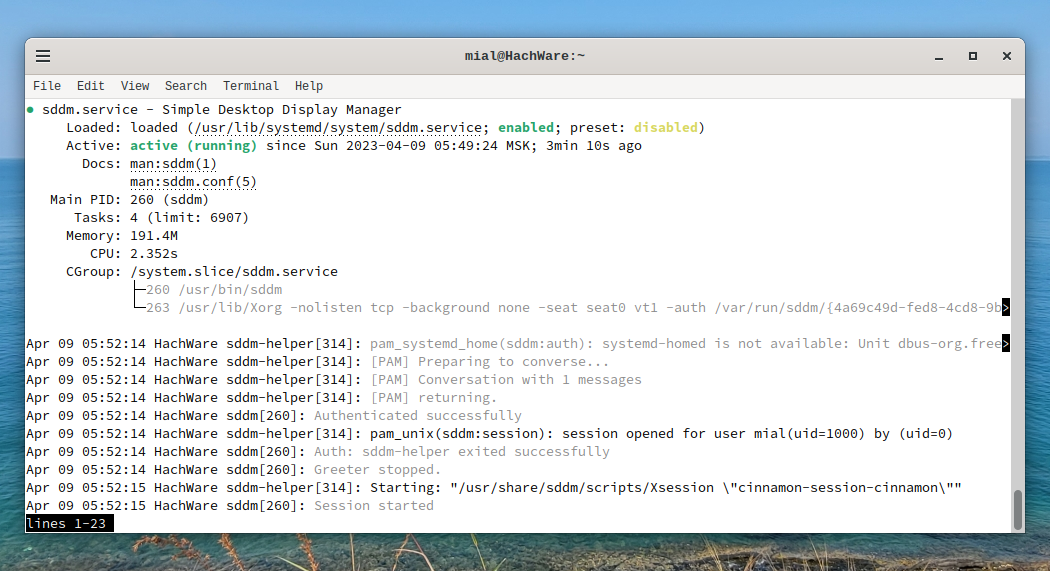Click 'Simple Desktop Display Manager' heading text
This screenshot has height=571, width=1050.
point(282,110)
